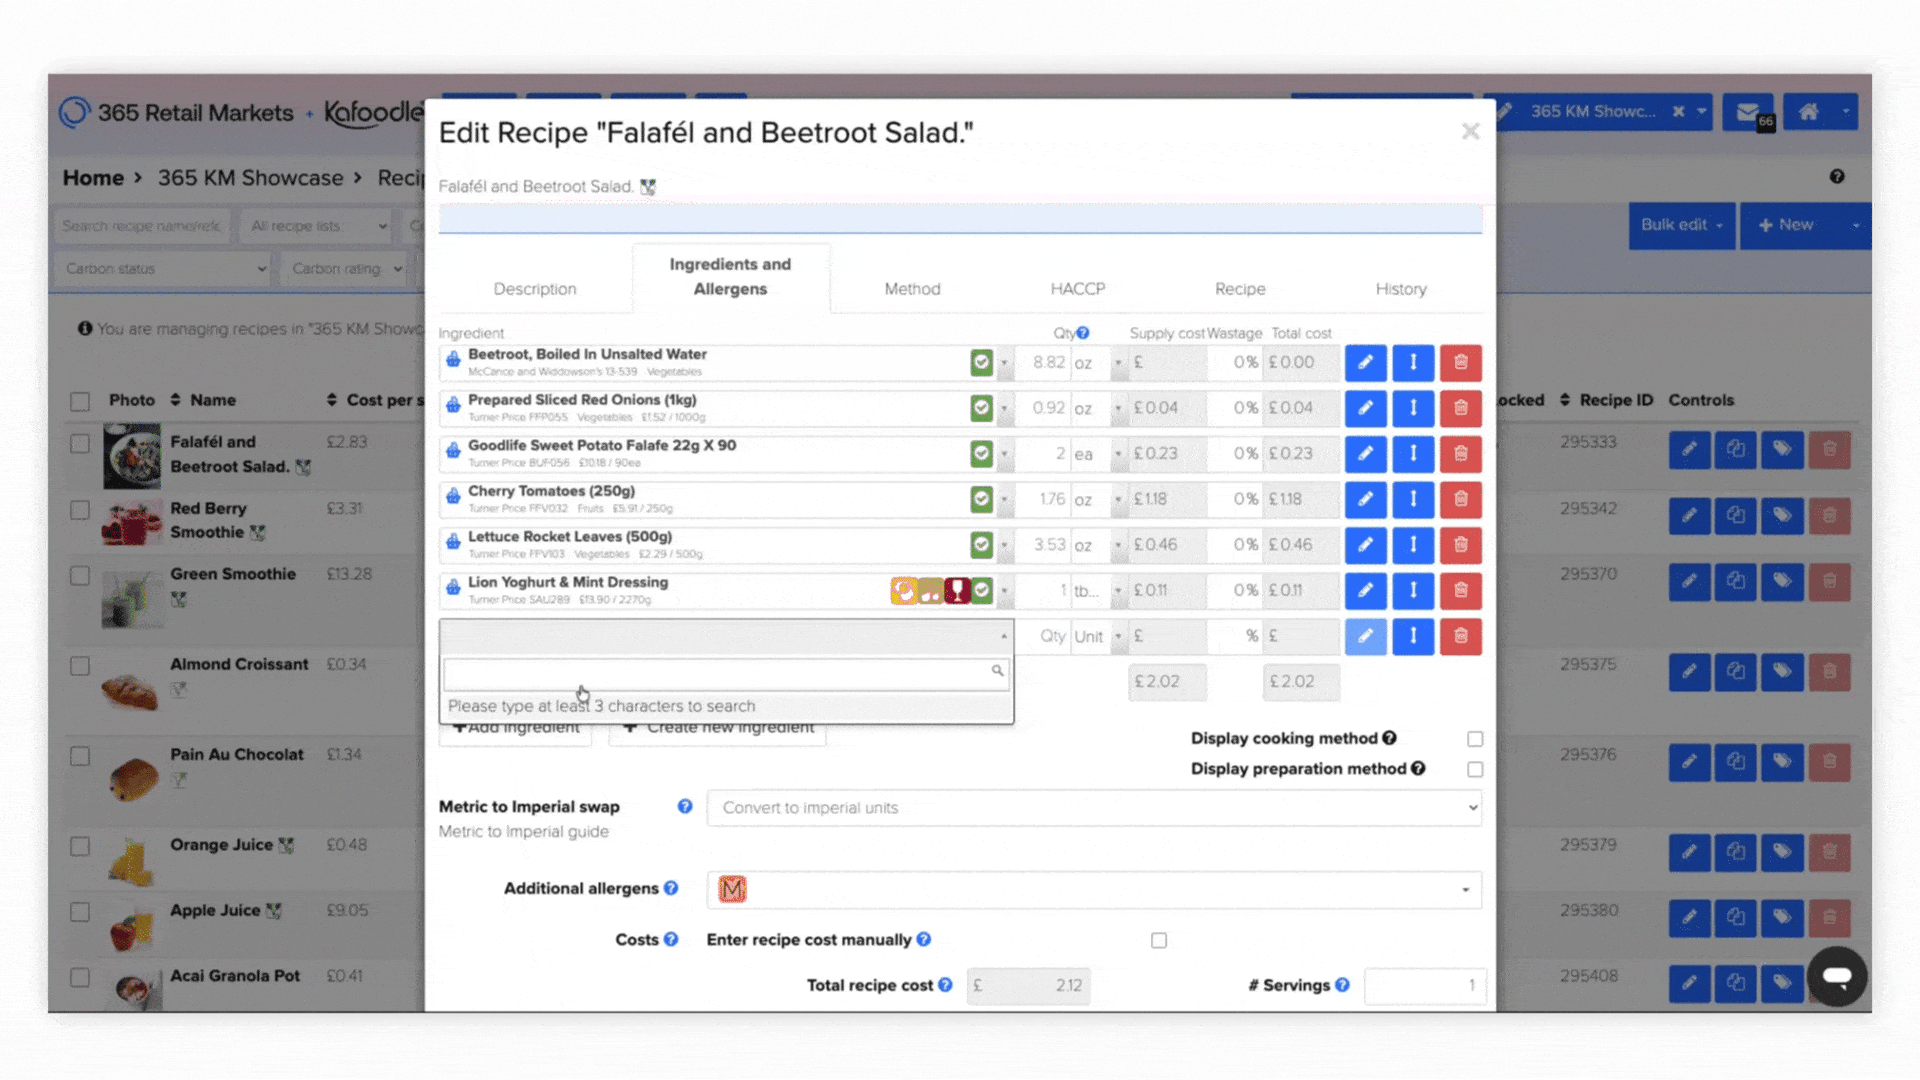Click move handle for Lettuce Rocket Leaves row
Screen dimensions: 1920x1080
(1413, 545)
